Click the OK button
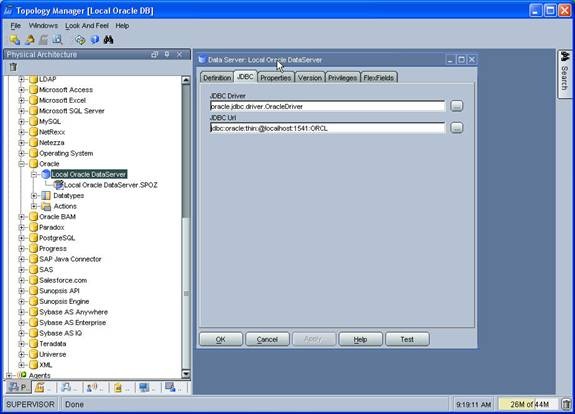 pyautogui.click(x=220, y=339)
